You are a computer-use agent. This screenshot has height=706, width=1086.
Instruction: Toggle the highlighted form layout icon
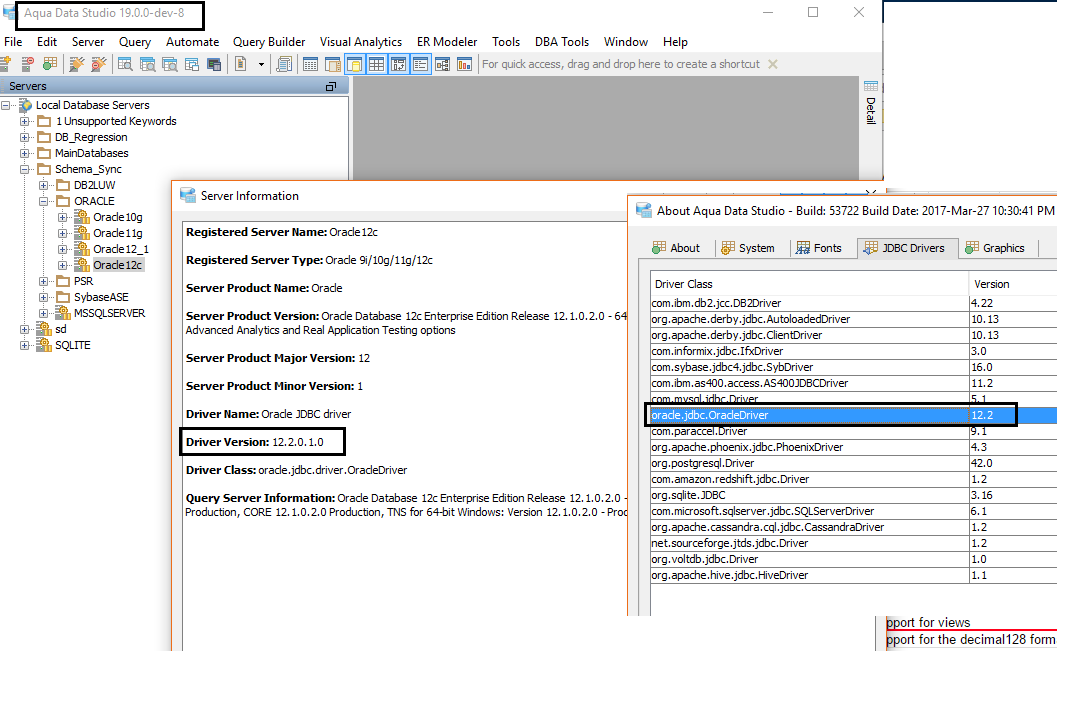pyautogui.click(x=420, y=64)
